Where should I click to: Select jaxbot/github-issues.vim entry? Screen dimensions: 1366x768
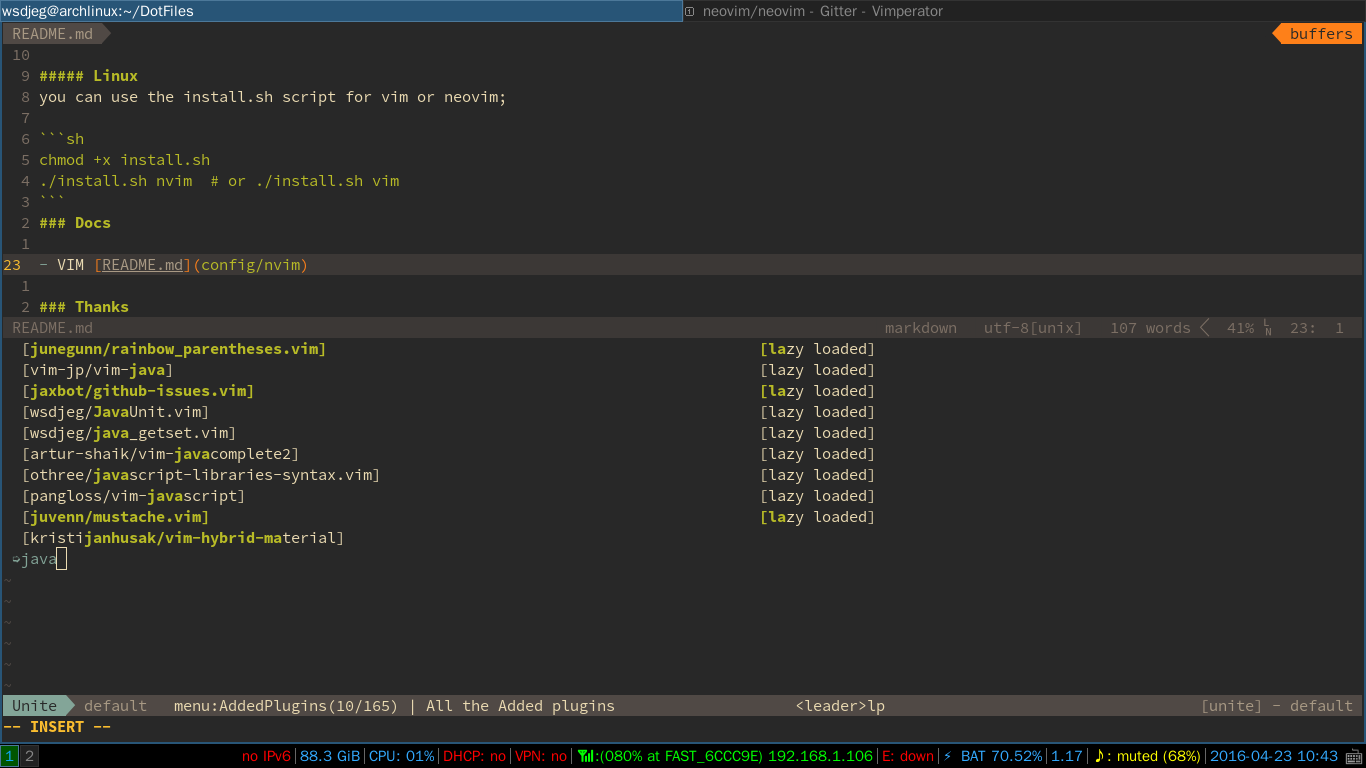click(138, 391)
